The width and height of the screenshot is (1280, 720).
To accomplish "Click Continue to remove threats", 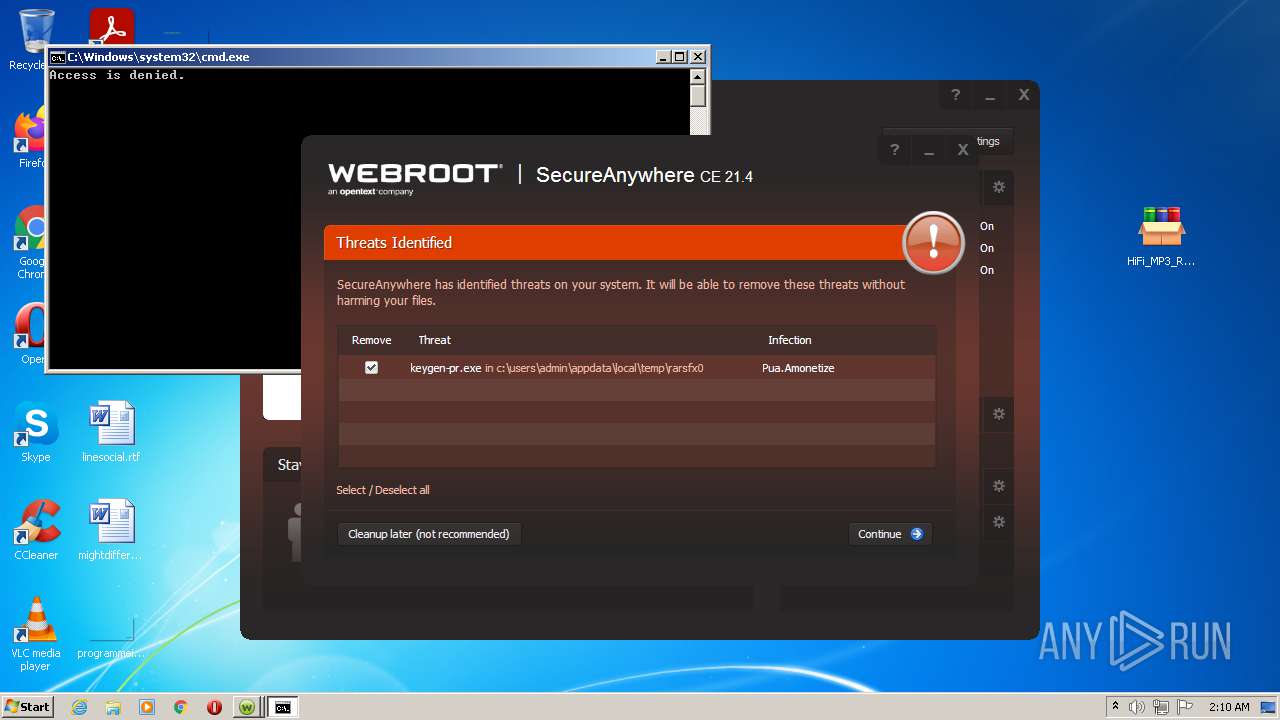I will tap(890, 534).
